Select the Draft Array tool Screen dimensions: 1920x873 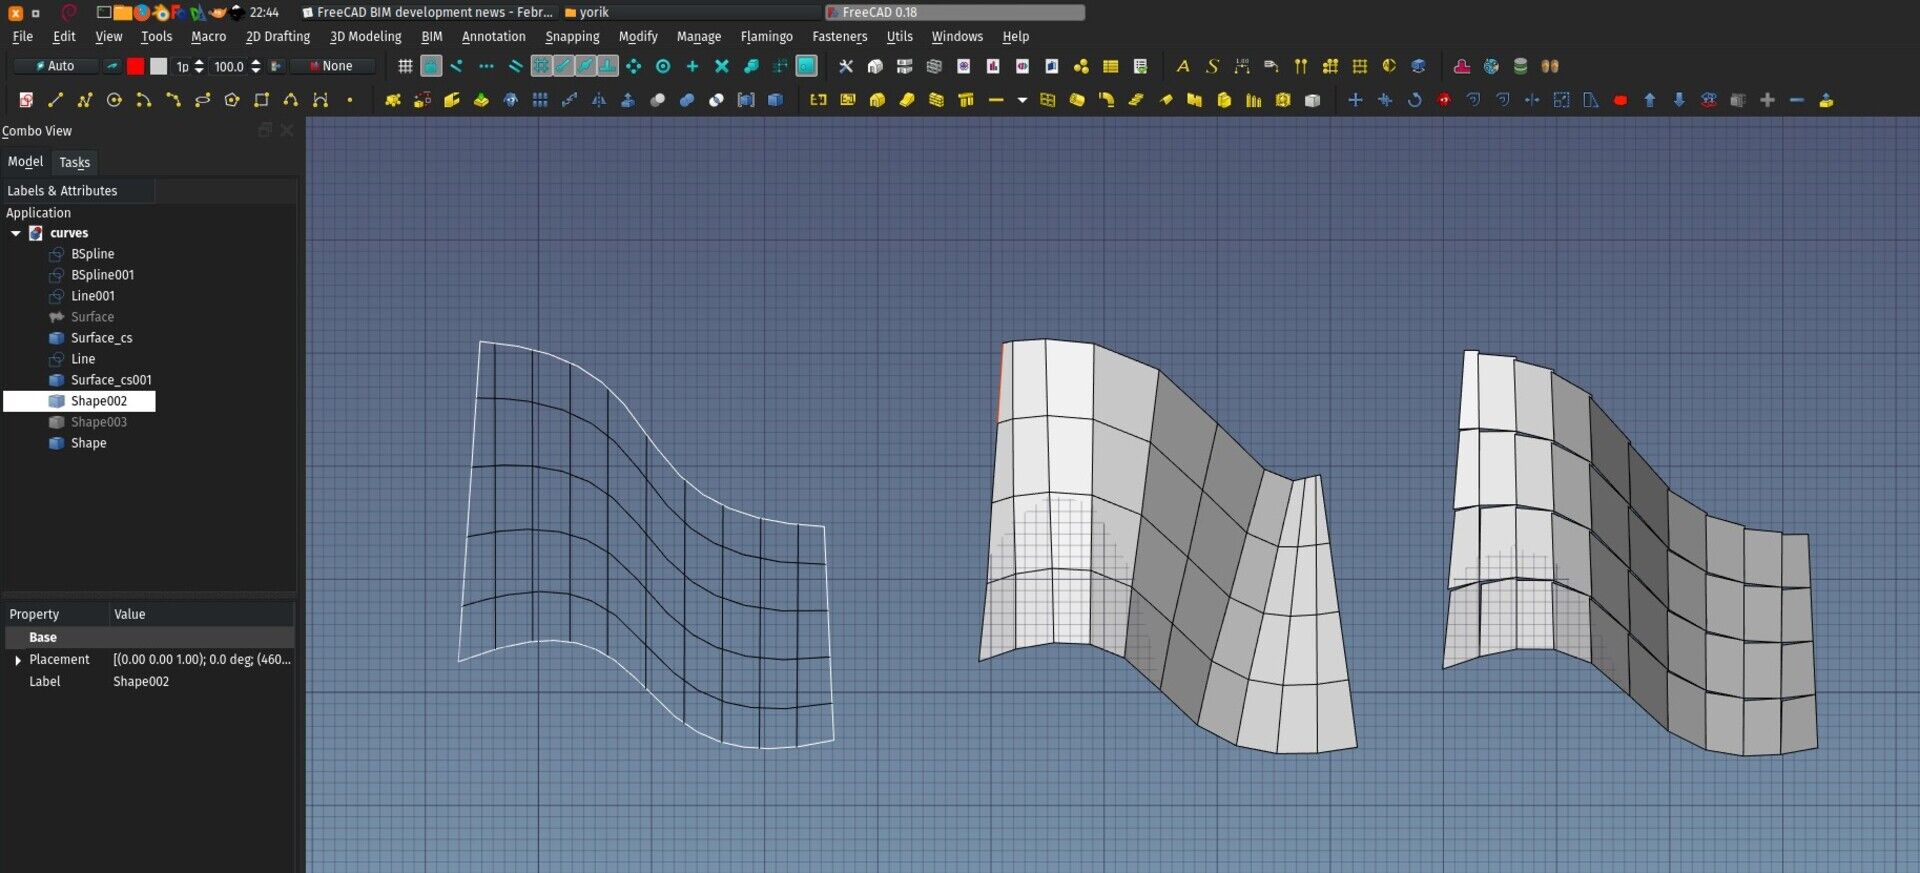click(540, 100)
